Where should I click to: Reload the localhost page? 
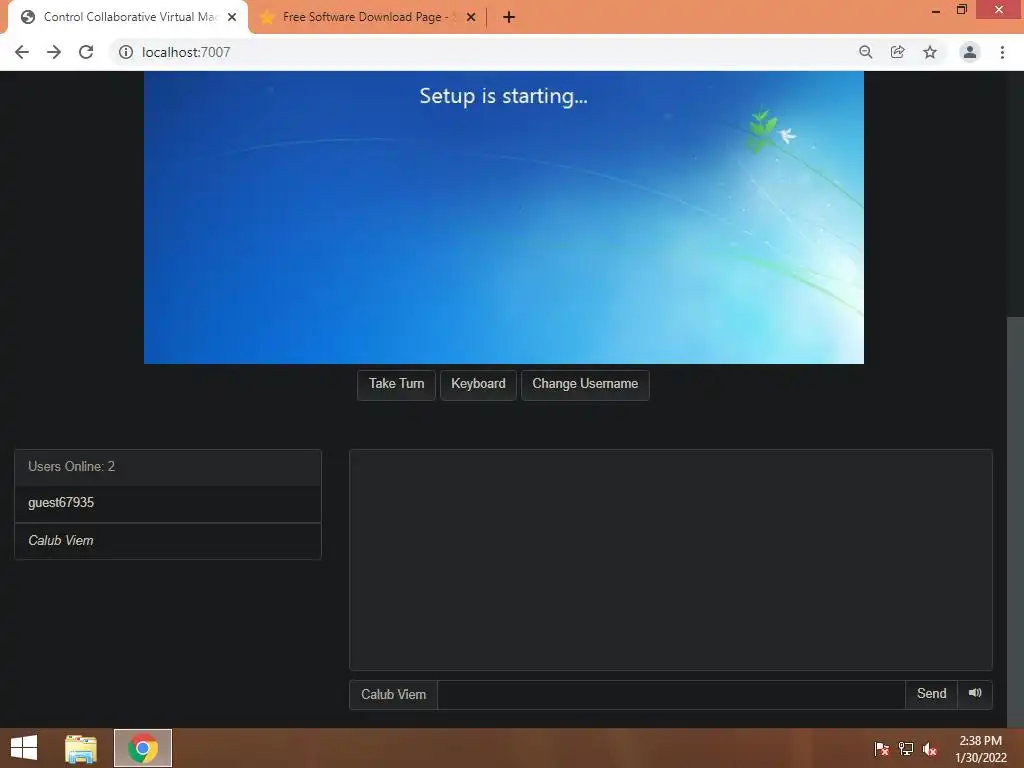click(x=86, y=52)
